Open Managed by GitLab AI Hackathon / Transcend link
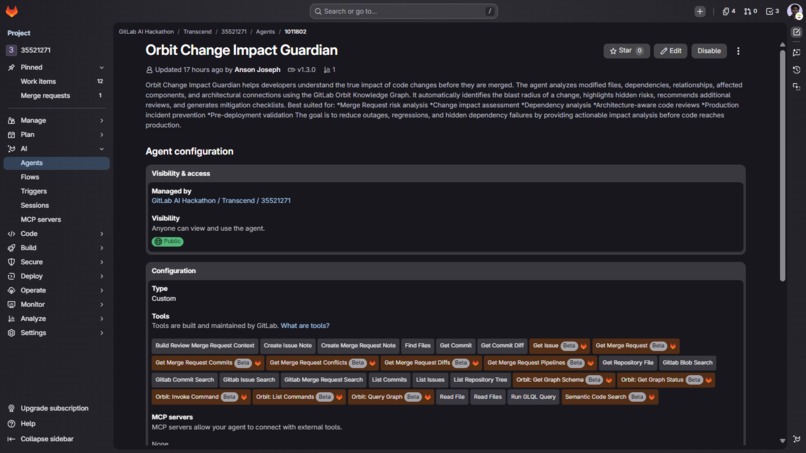Screen dimensions: 806x453 221,201
